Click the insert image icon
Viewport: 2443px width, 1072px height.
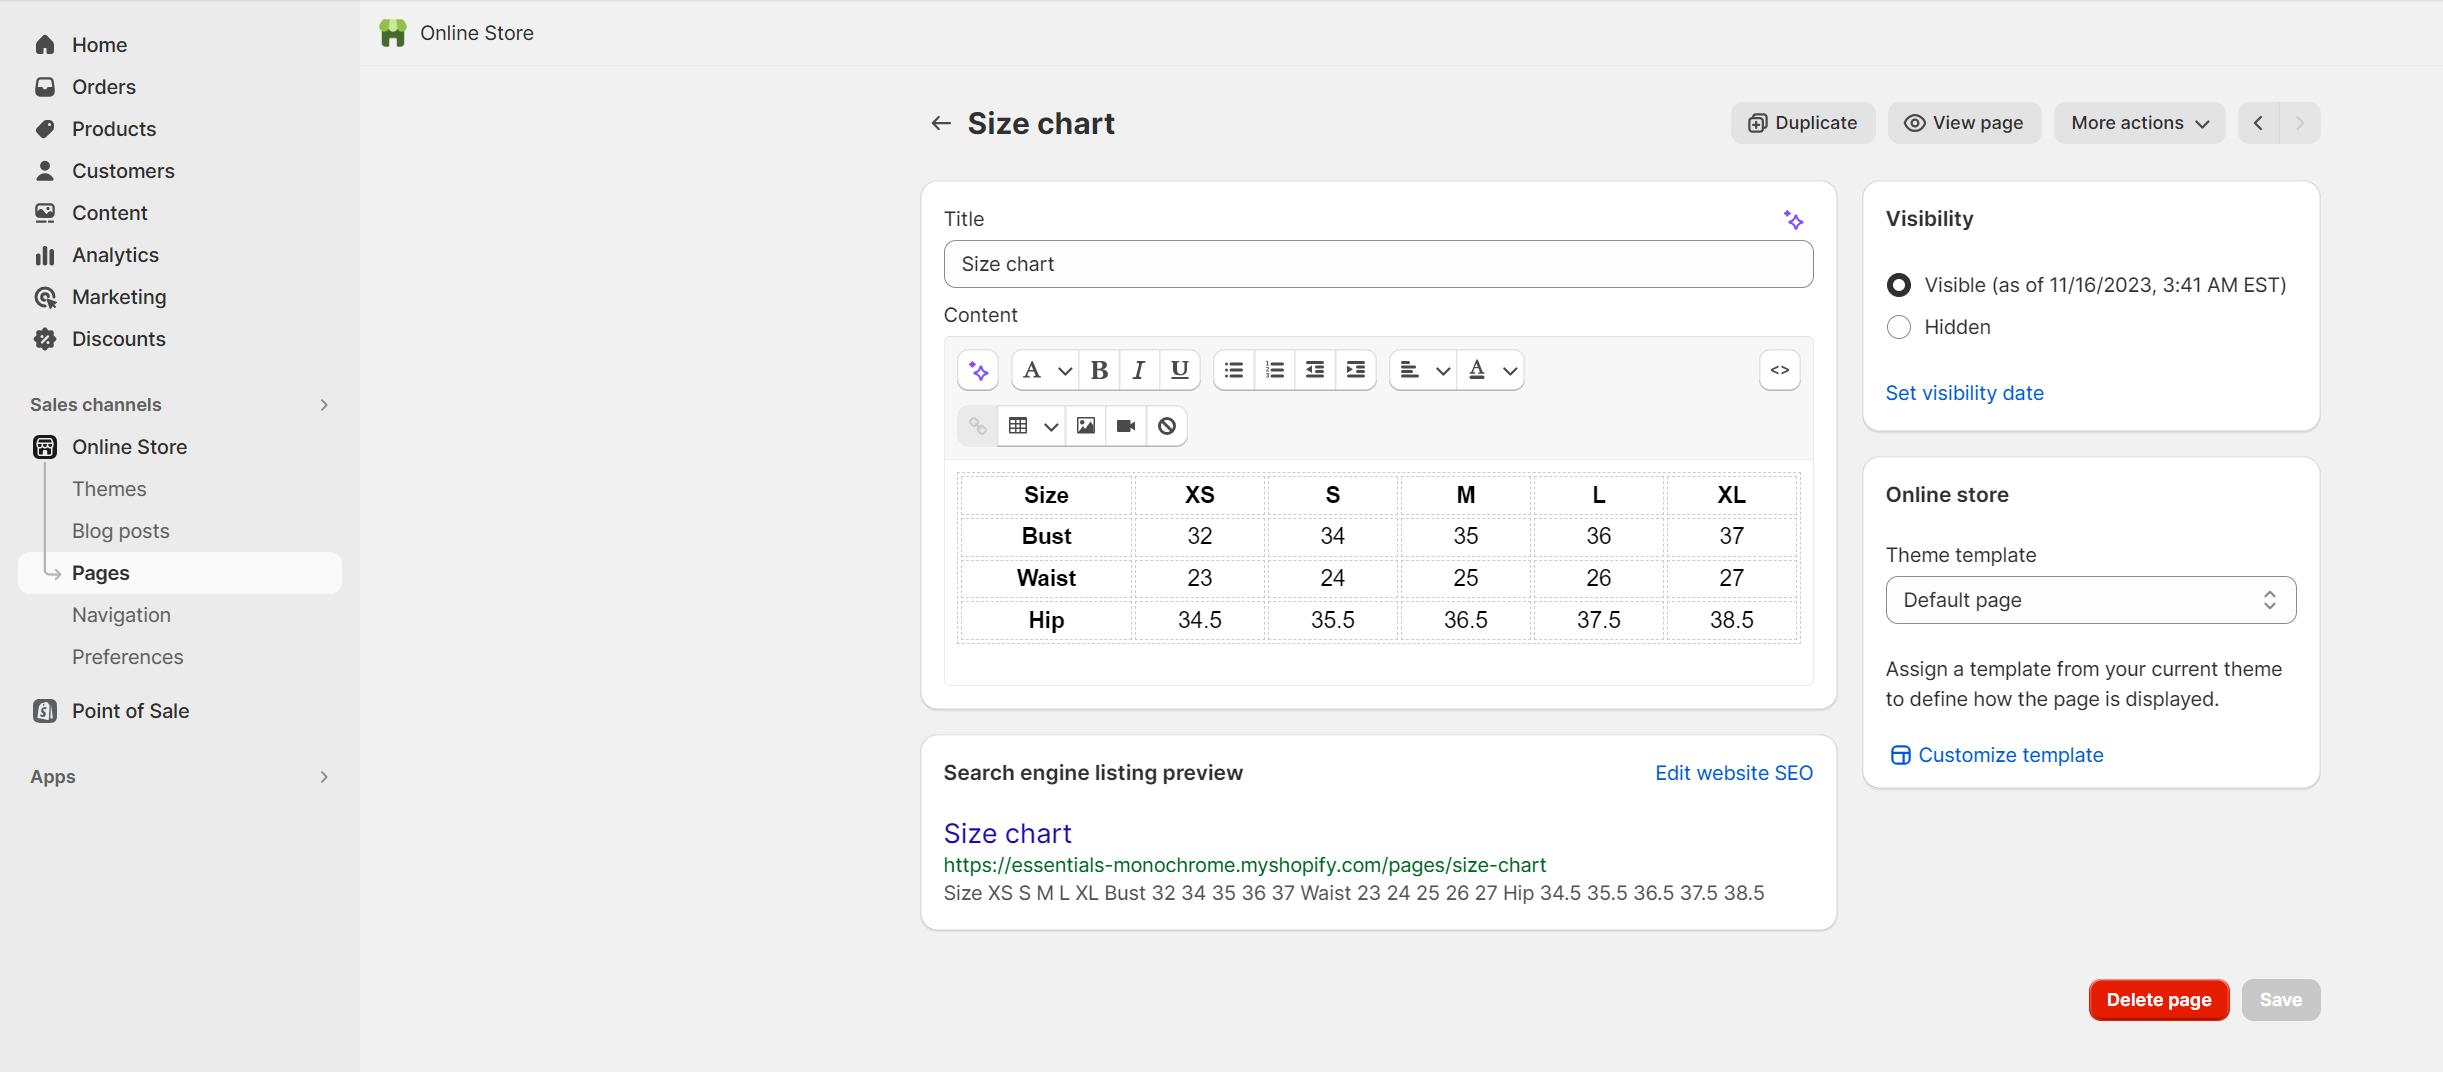click(x=1085, y=426)
